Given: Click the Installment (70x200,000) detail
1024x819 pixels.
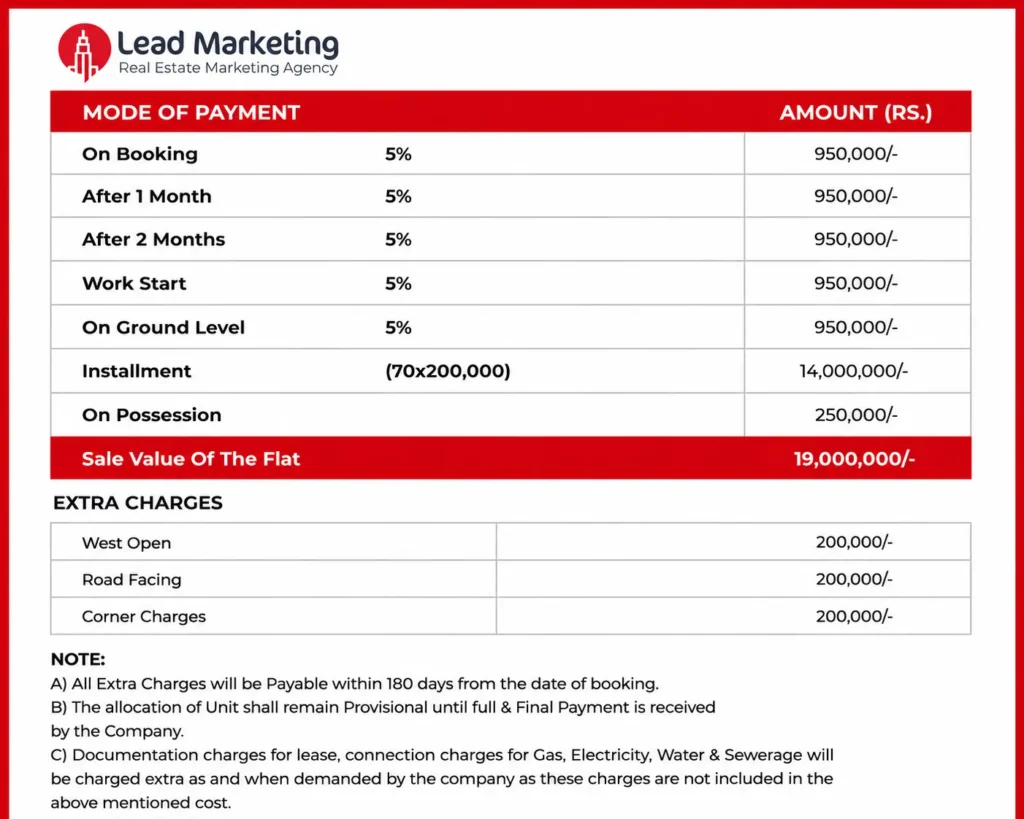Looking at the screenshot, I should tap(447, 371).
